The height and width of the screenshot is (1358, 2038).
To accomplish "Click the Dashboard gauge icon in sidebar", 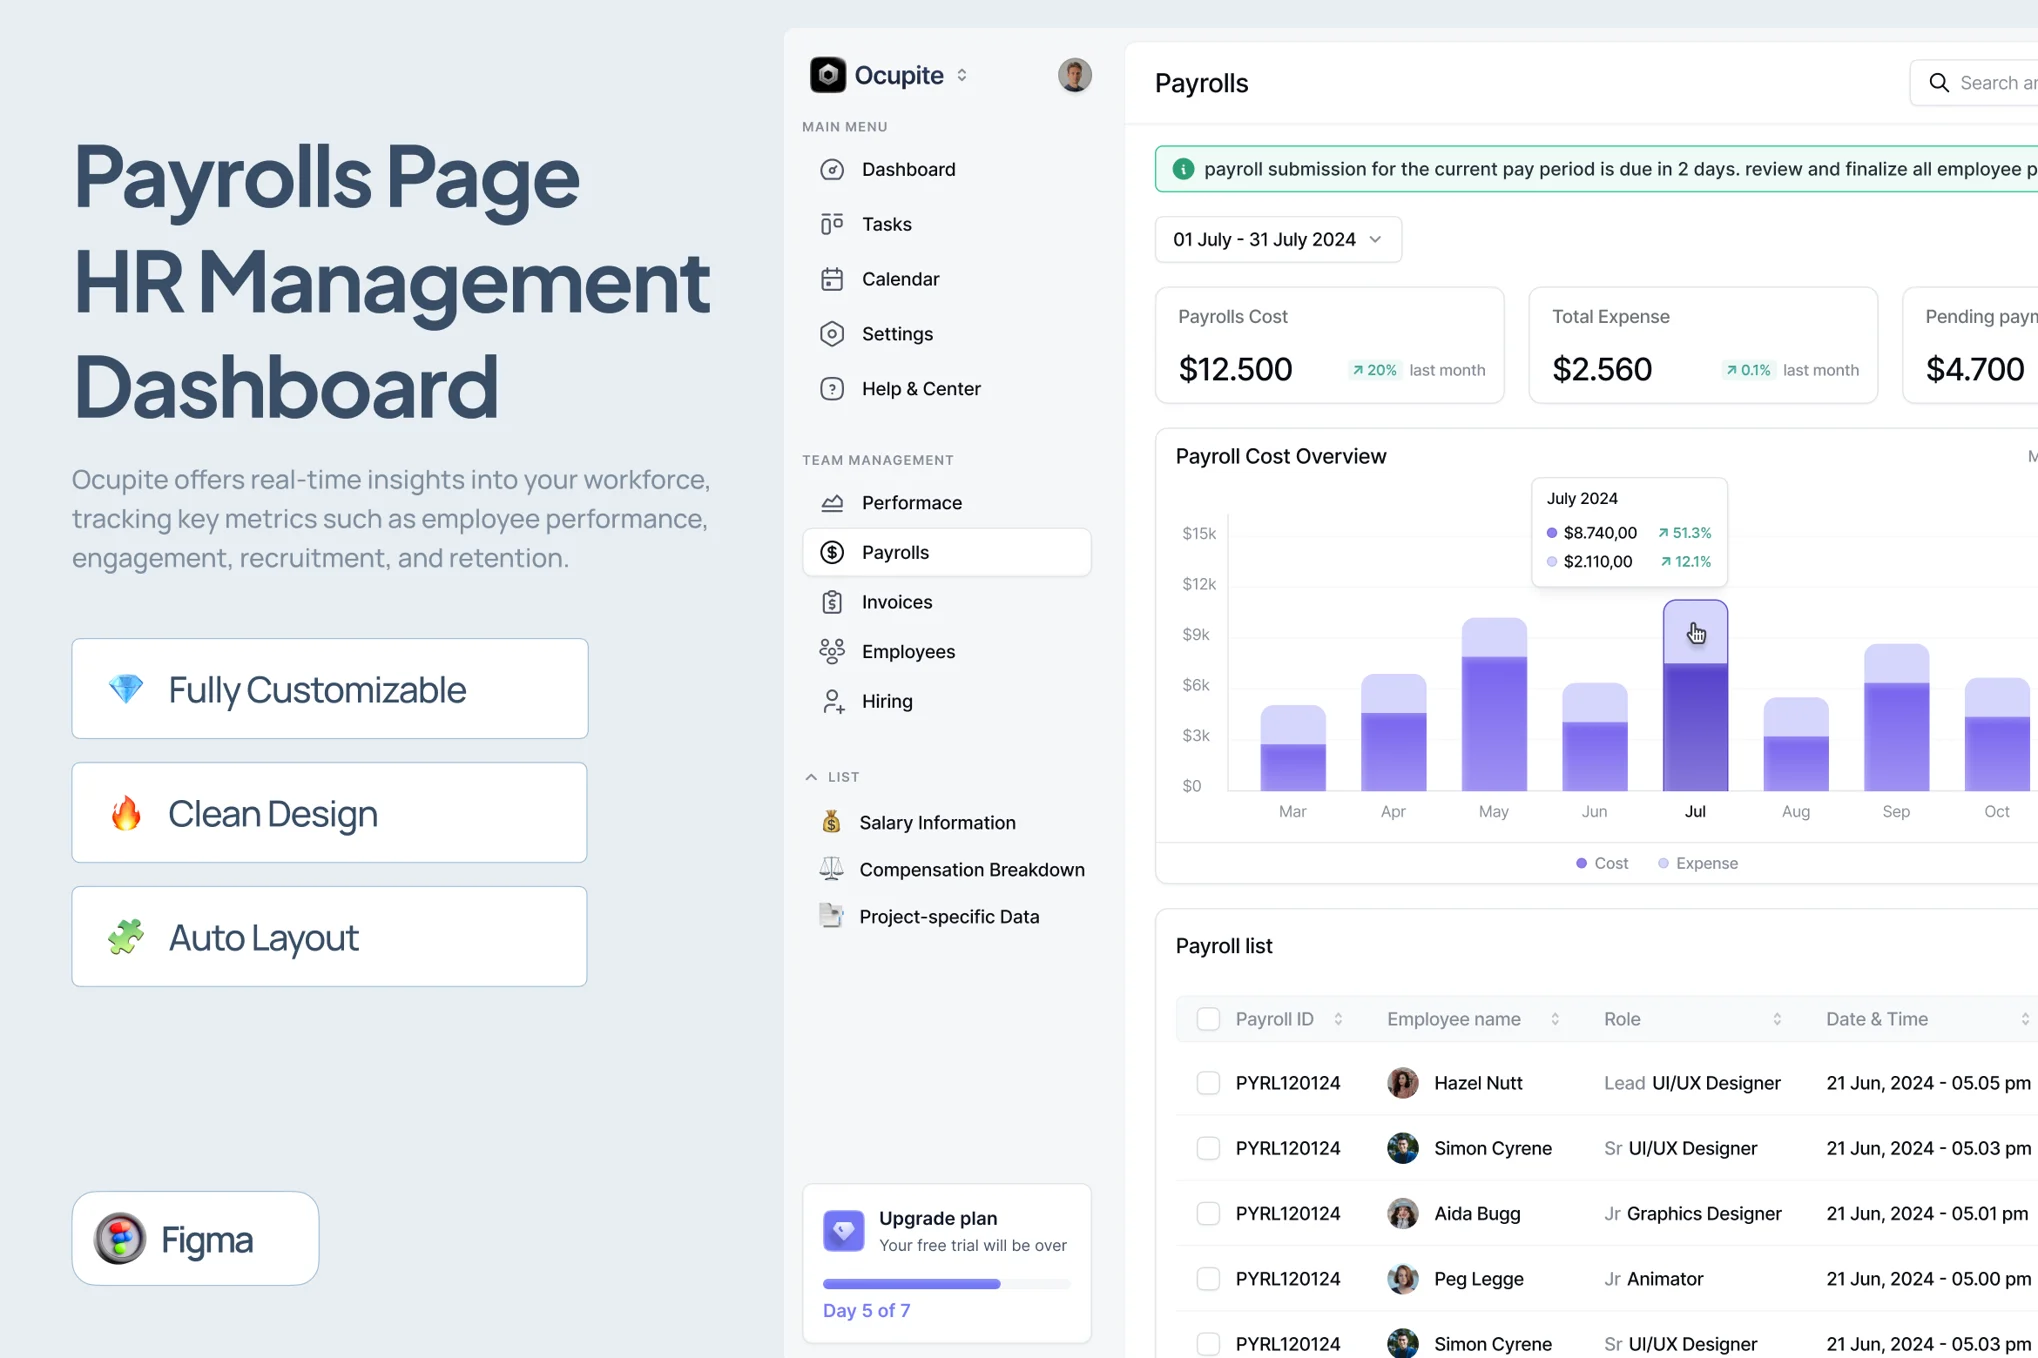I will pyautogui.click(x=832, y=170).
